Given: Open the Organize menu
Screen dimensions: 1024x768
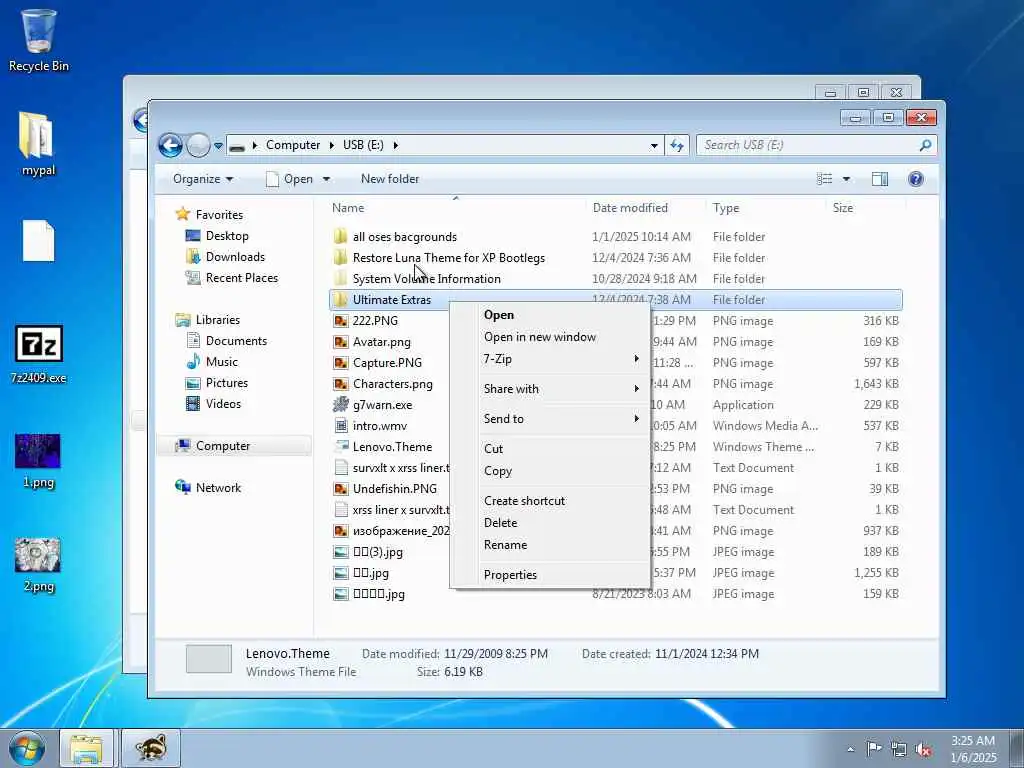Looking at the screenshot, I should point(202,179).
